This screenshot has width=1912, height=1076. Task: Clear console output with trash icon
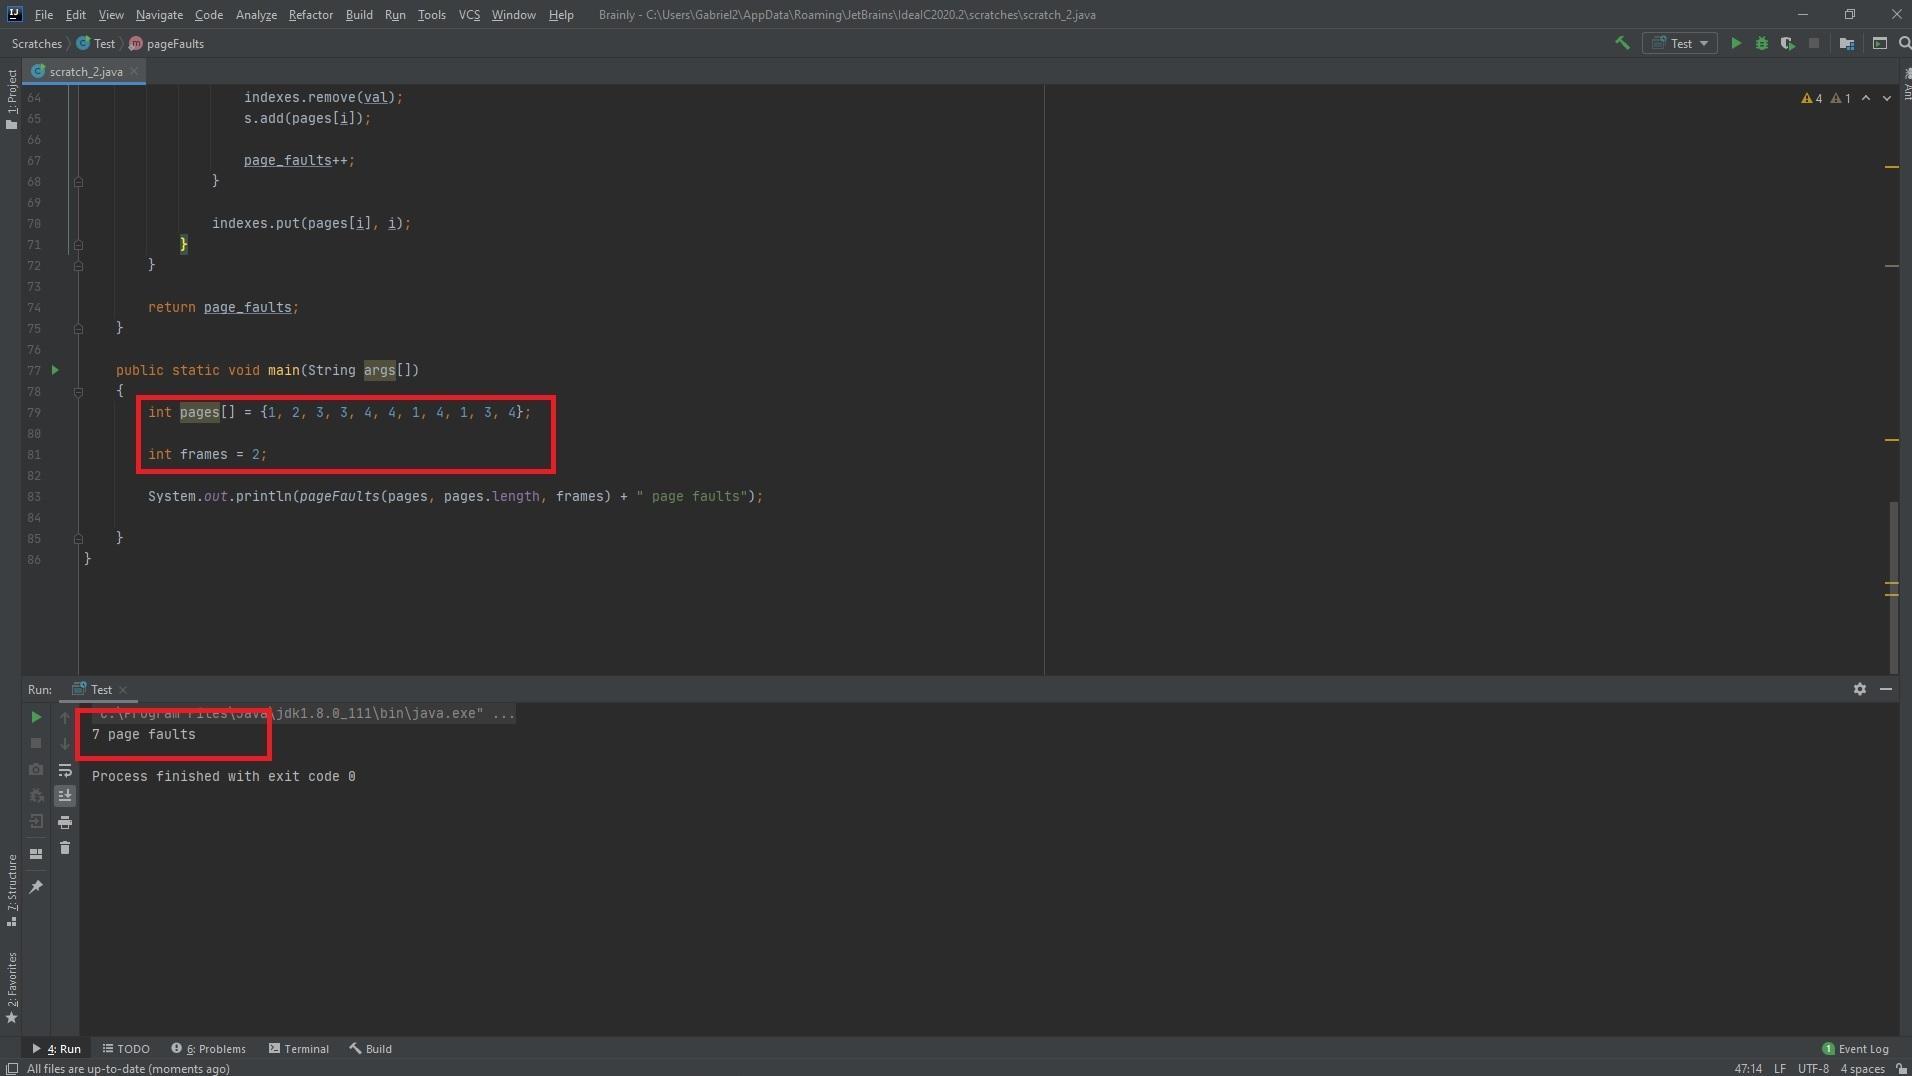coord(65,848)
